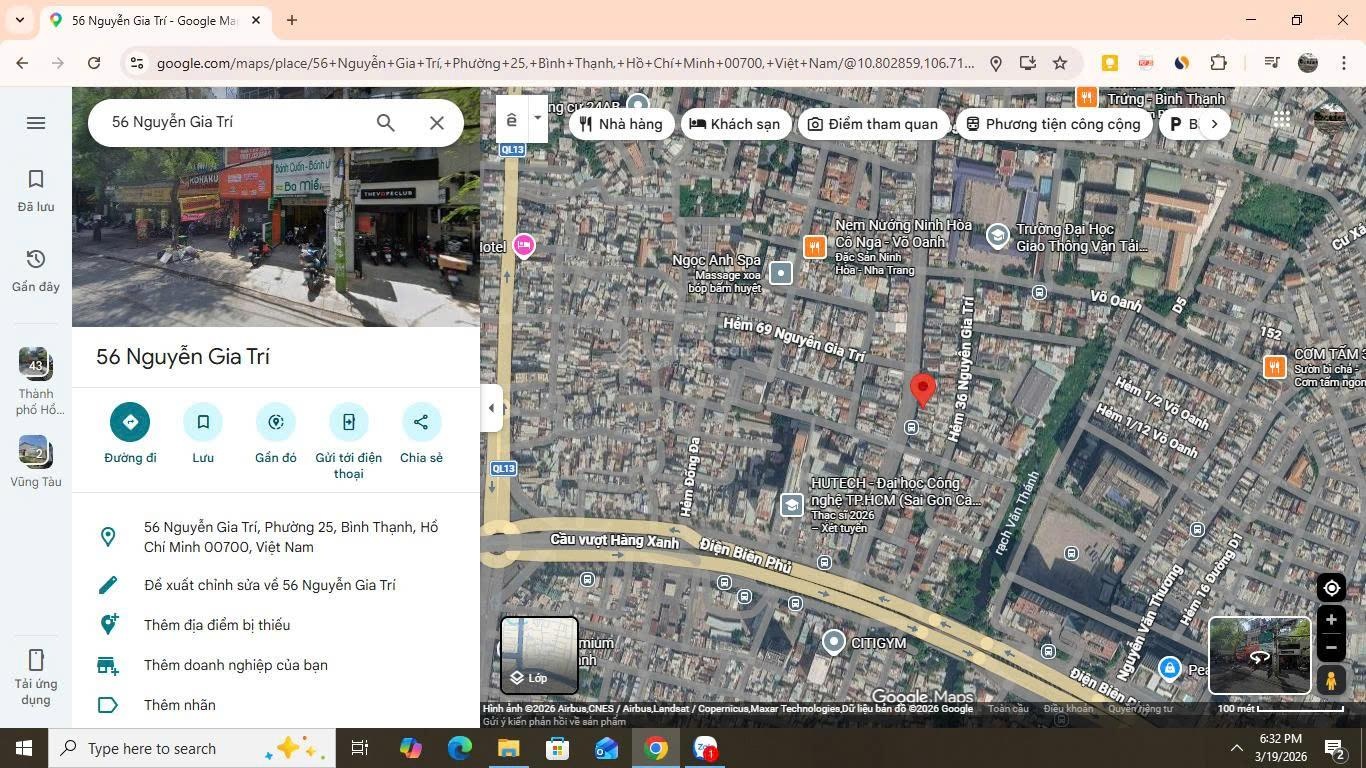Click Thêm nhãn option
Screen dimensions: 1366x768
(x=276, y=705)
